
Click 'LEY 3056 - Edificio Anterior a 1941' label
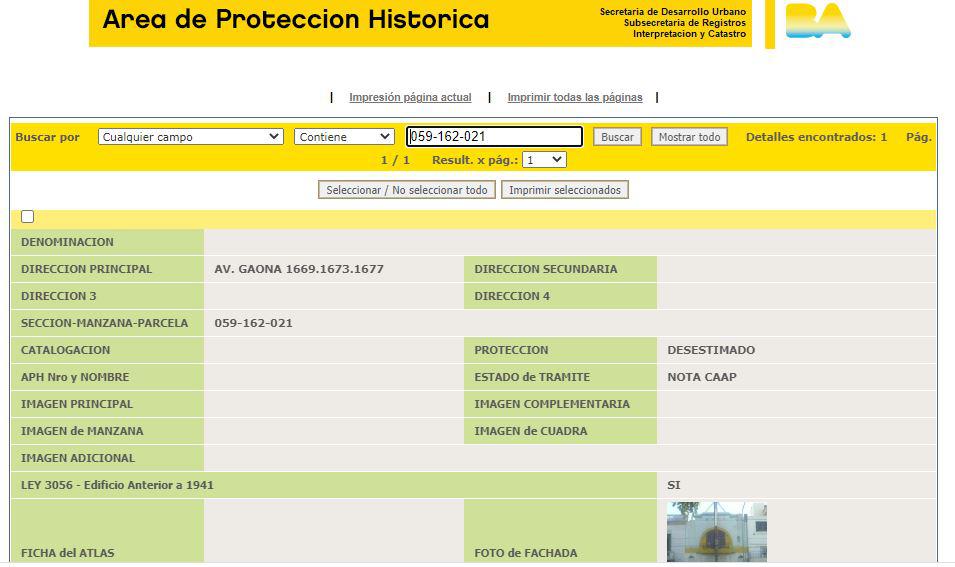pos(117,485)
